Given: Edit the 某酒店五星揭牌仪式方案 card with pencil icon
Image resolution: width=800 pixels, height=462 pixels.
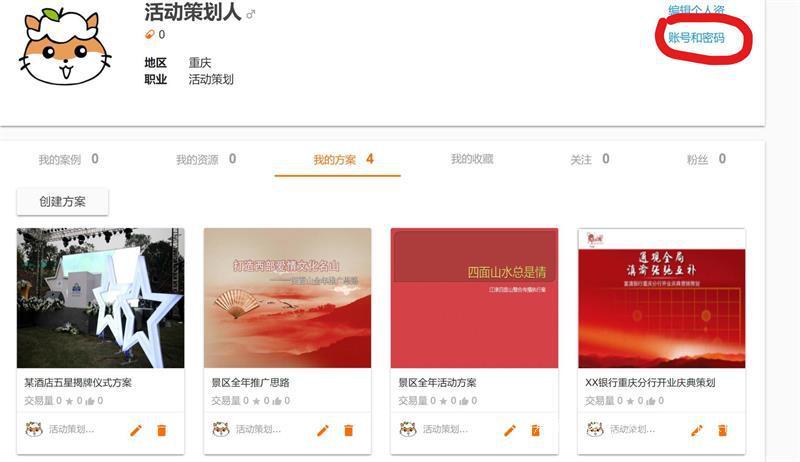Looking at the screenshot, I should click(x=136, y=430).
